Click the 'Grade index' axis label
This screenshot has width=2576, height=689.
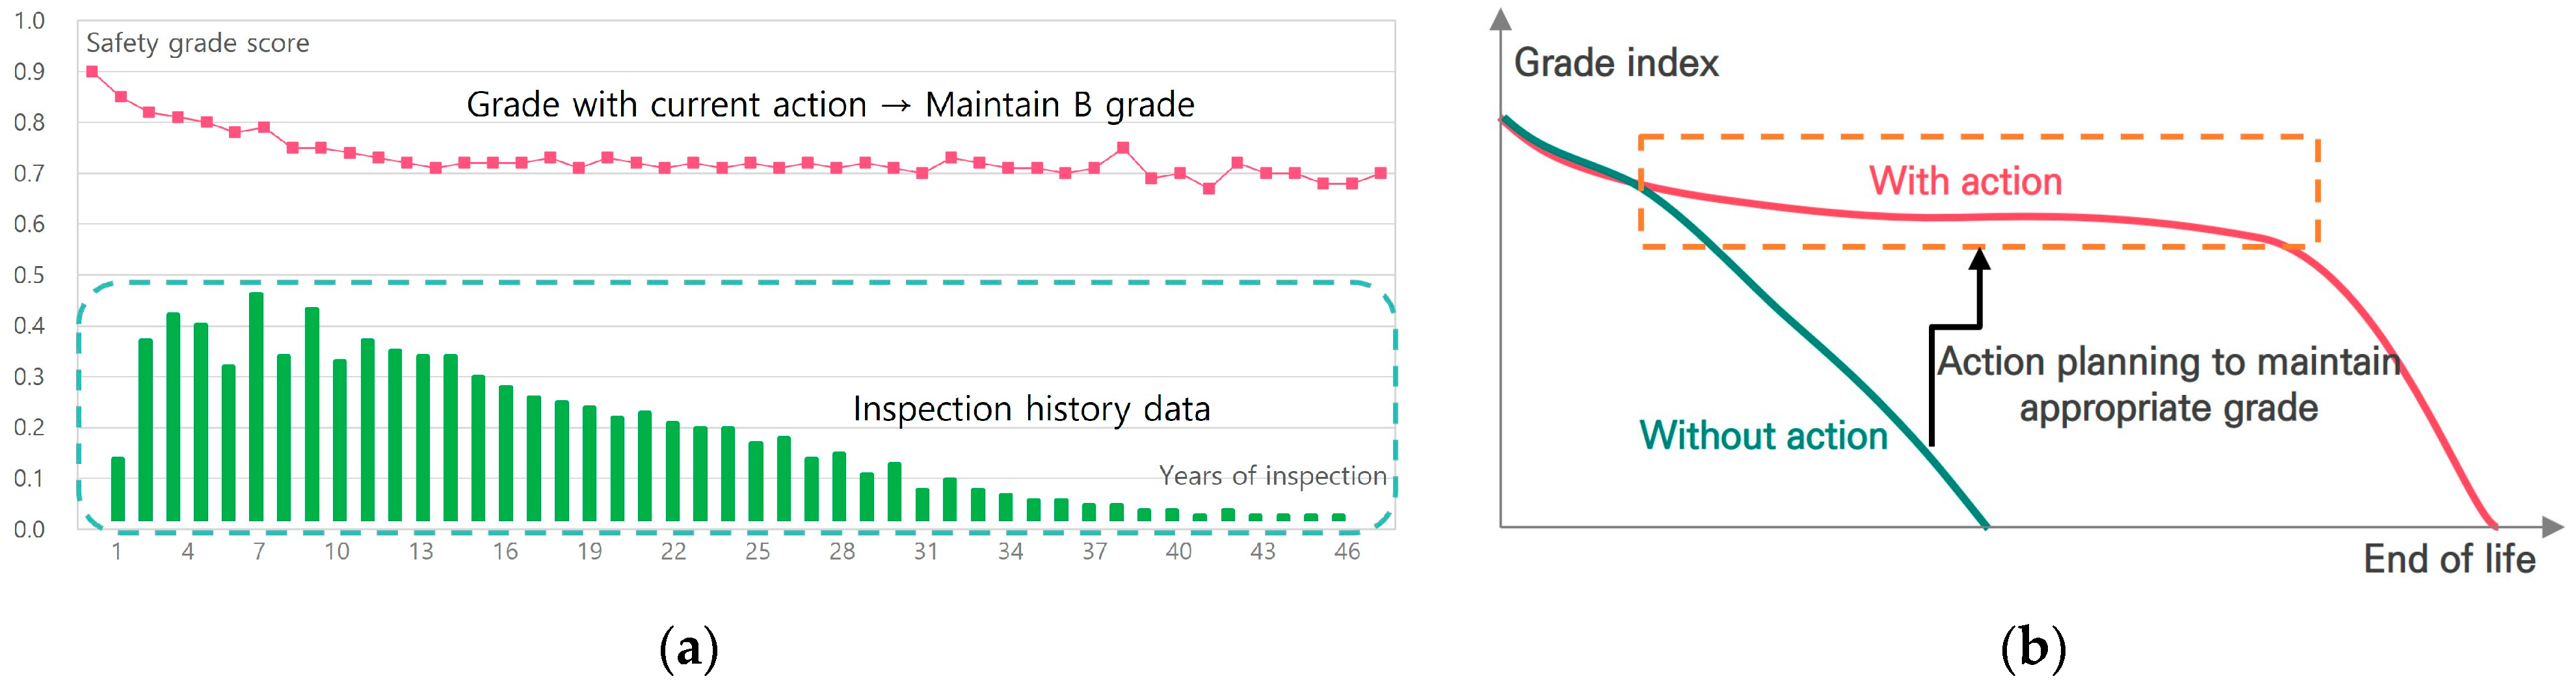point(1616,63)
